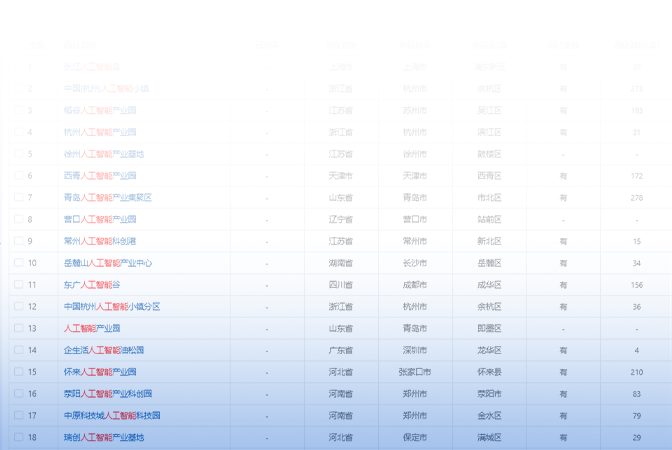Select the 滨江区 district cell
Screen dimensions: 672x450
click(489, 132)
